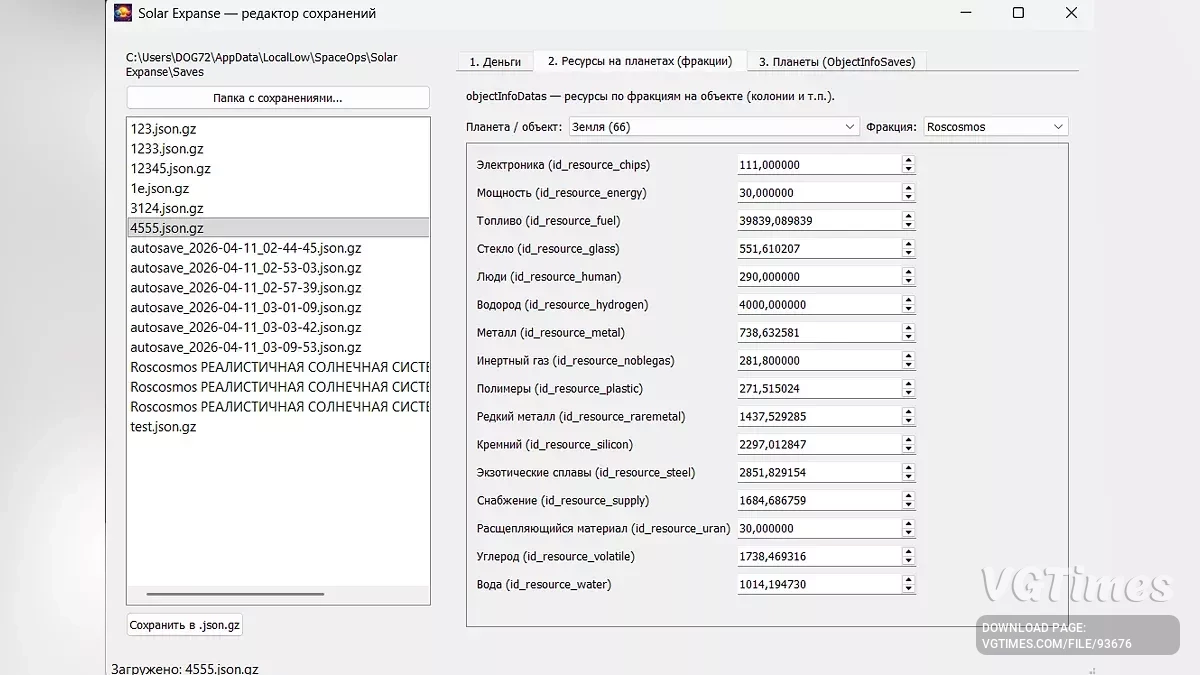This screenshot has height=675, width=1200.
Task: Expand the Фракция dropdown set to Roscosmos
Action: click(x=995, y=127)
